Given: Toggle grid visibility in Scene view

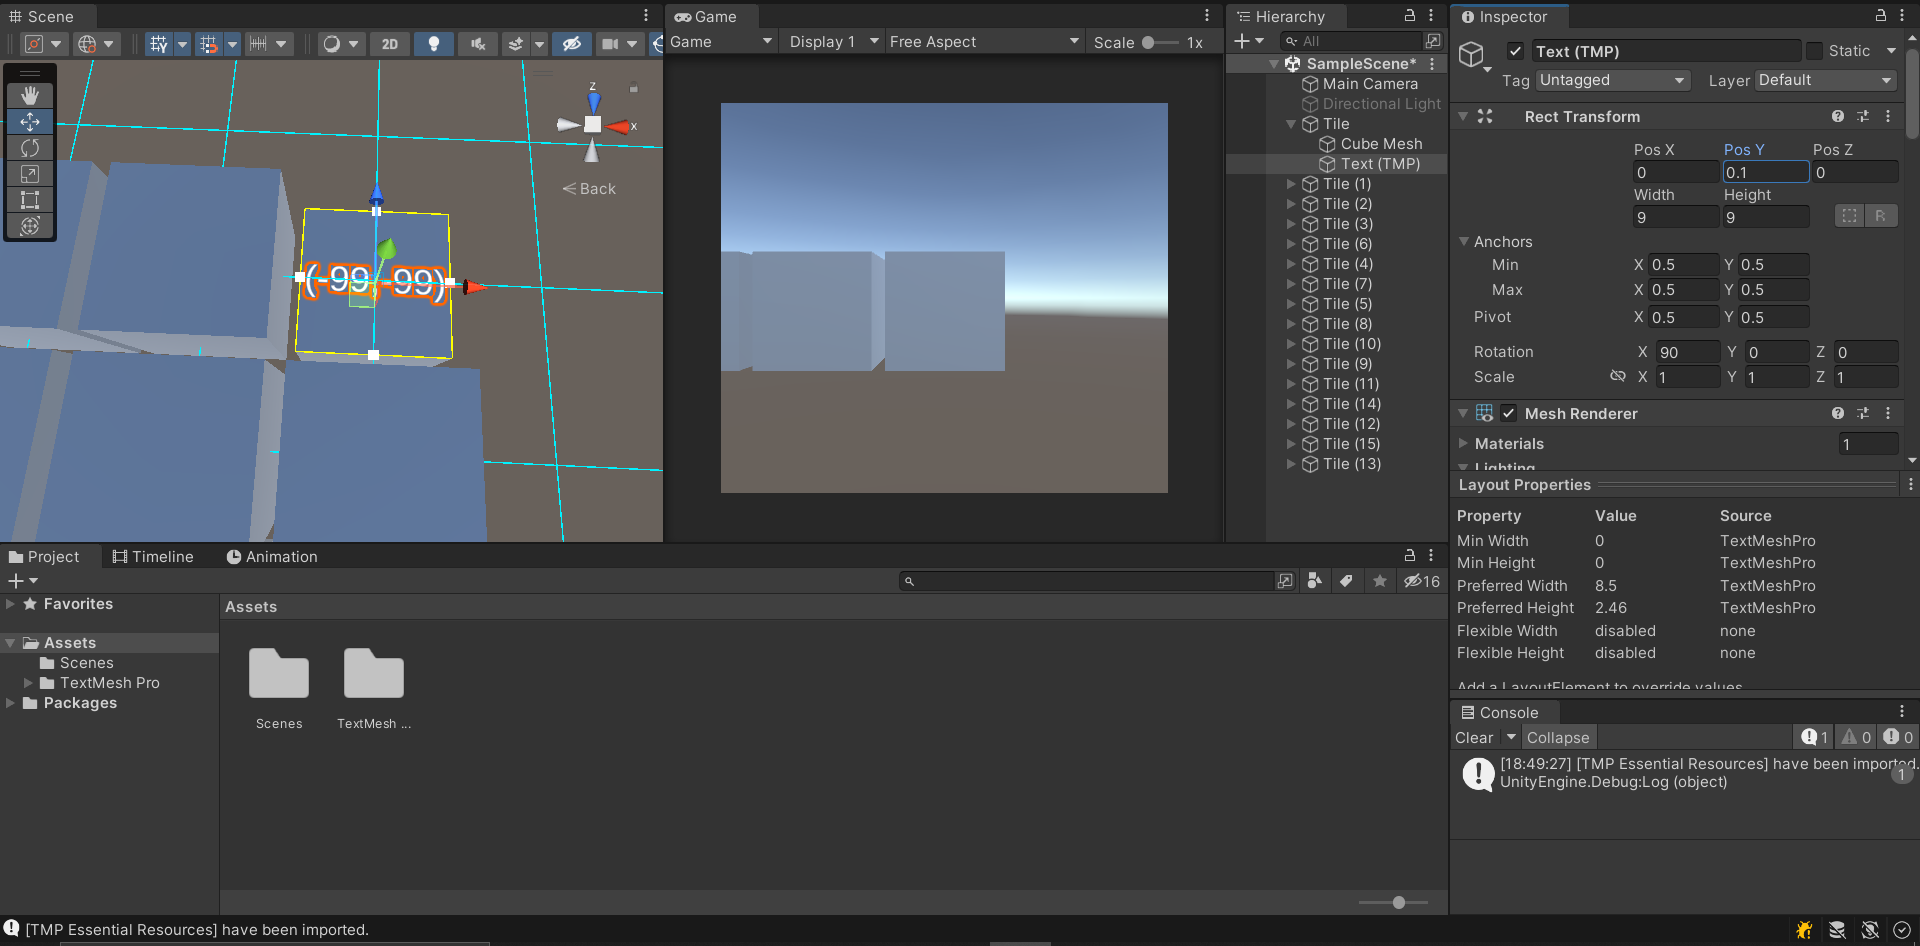Looking at the screenshot, I should (x=158, y=44).
